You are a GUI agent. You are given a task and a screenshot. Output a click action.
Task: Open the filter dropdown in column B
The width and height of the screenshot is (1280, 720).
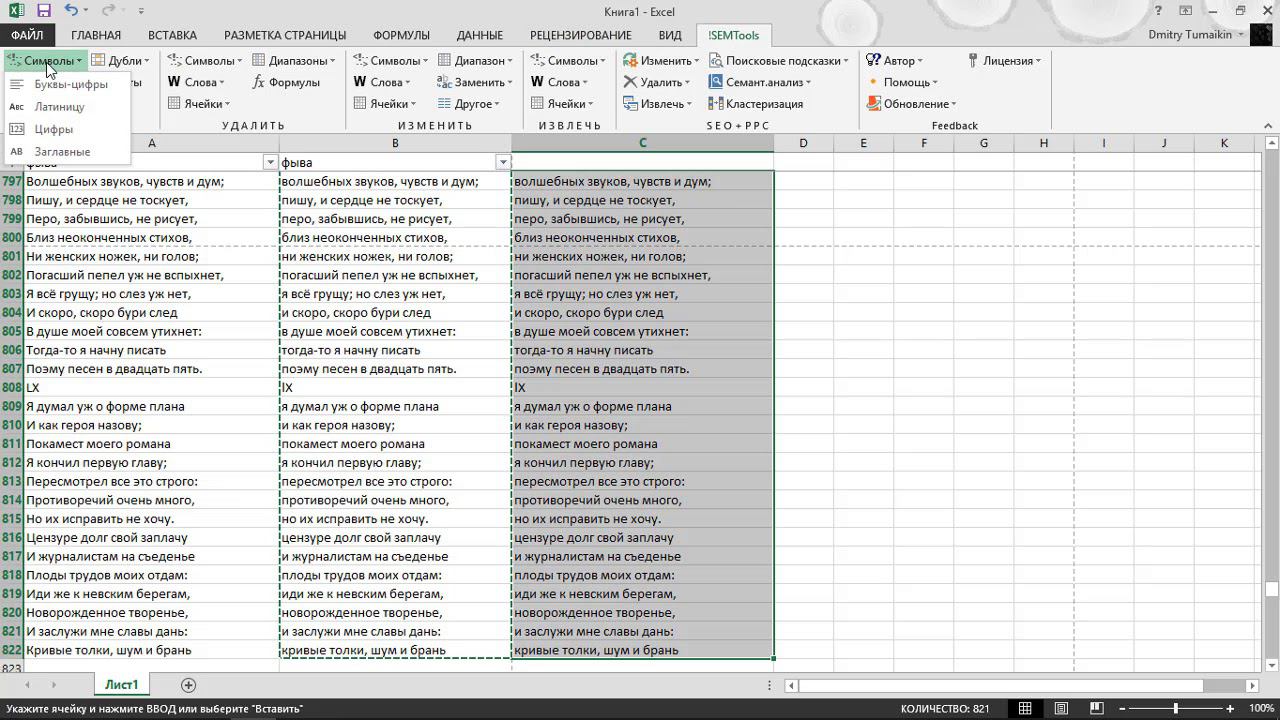click(x=503, y=162)
